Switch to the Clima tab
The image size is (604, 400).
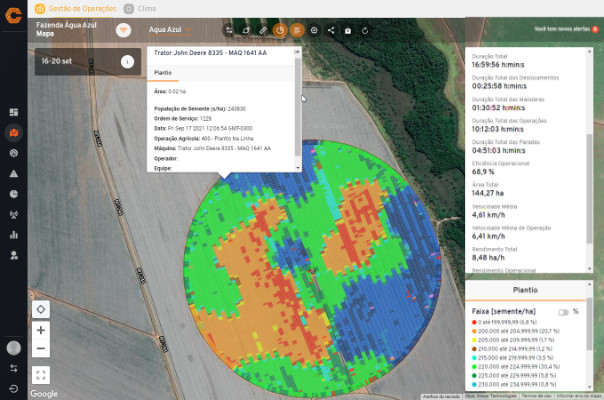tap(140, 8)
